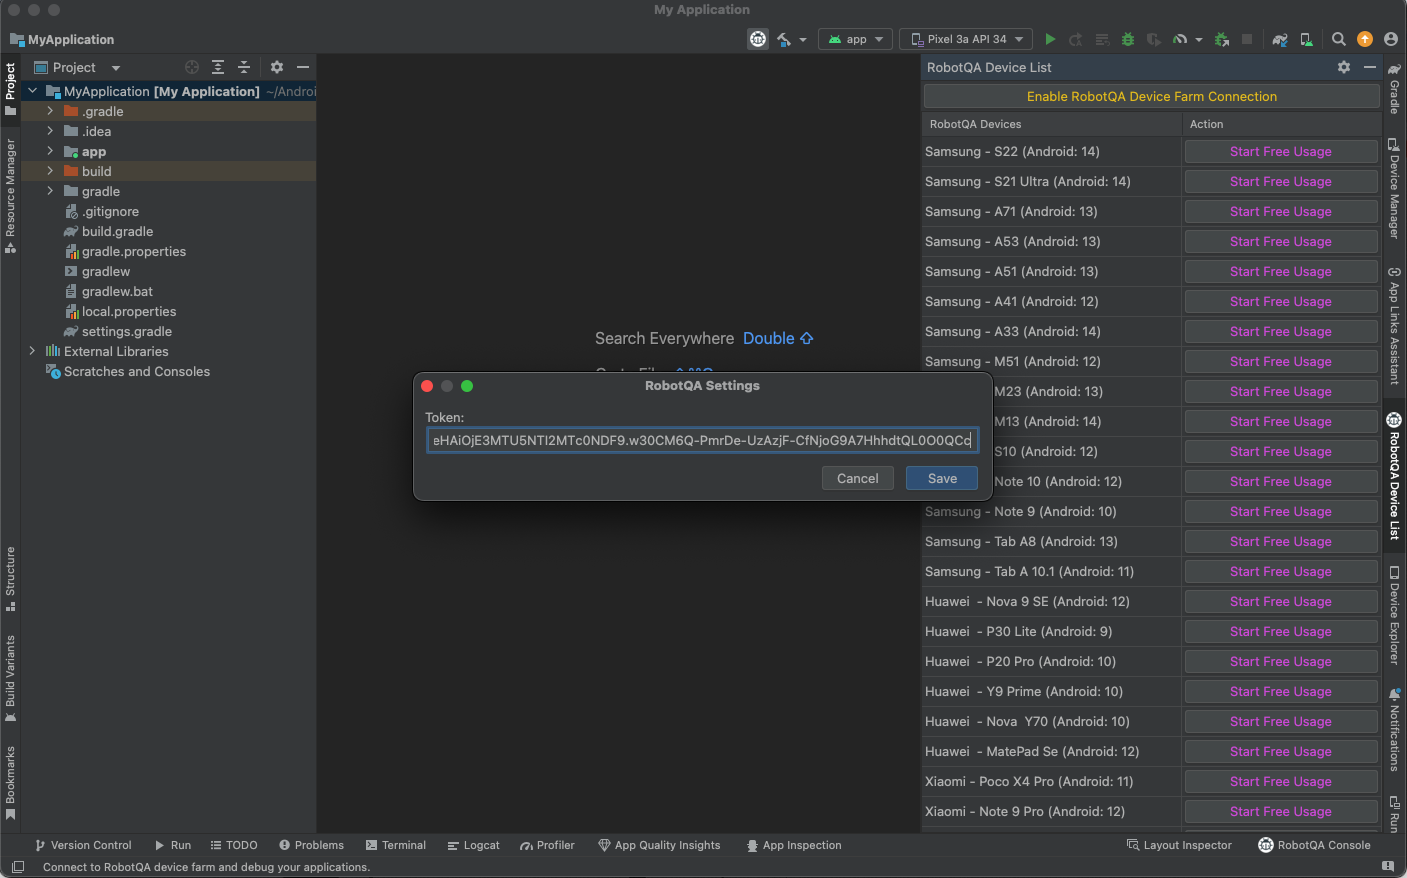Open the Logcat tab
Screen dimensions: 1407x878
coord(473,845)
